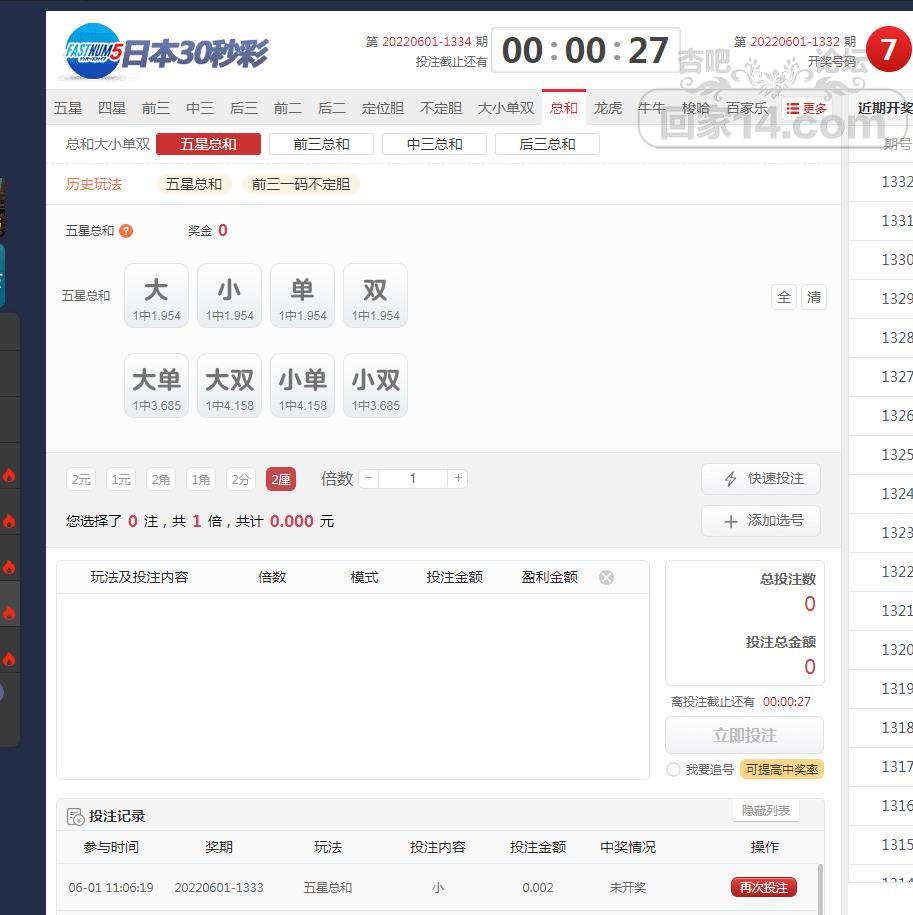Enable the 我要追号 radio option

point(673,770)
